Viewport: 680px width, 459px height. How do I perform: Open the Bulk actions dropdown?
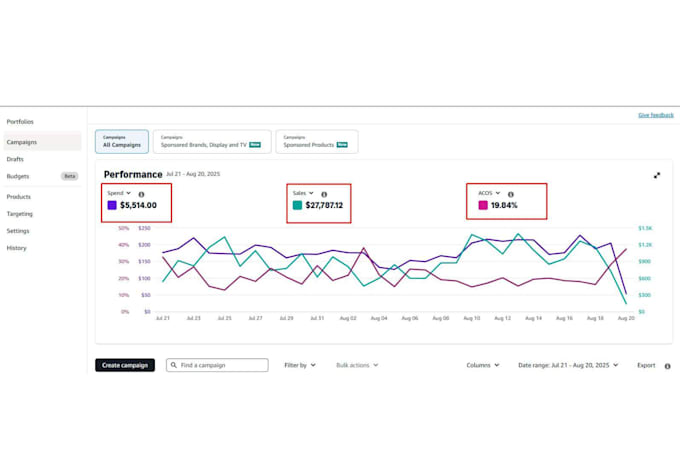click(x=357, y=365)
